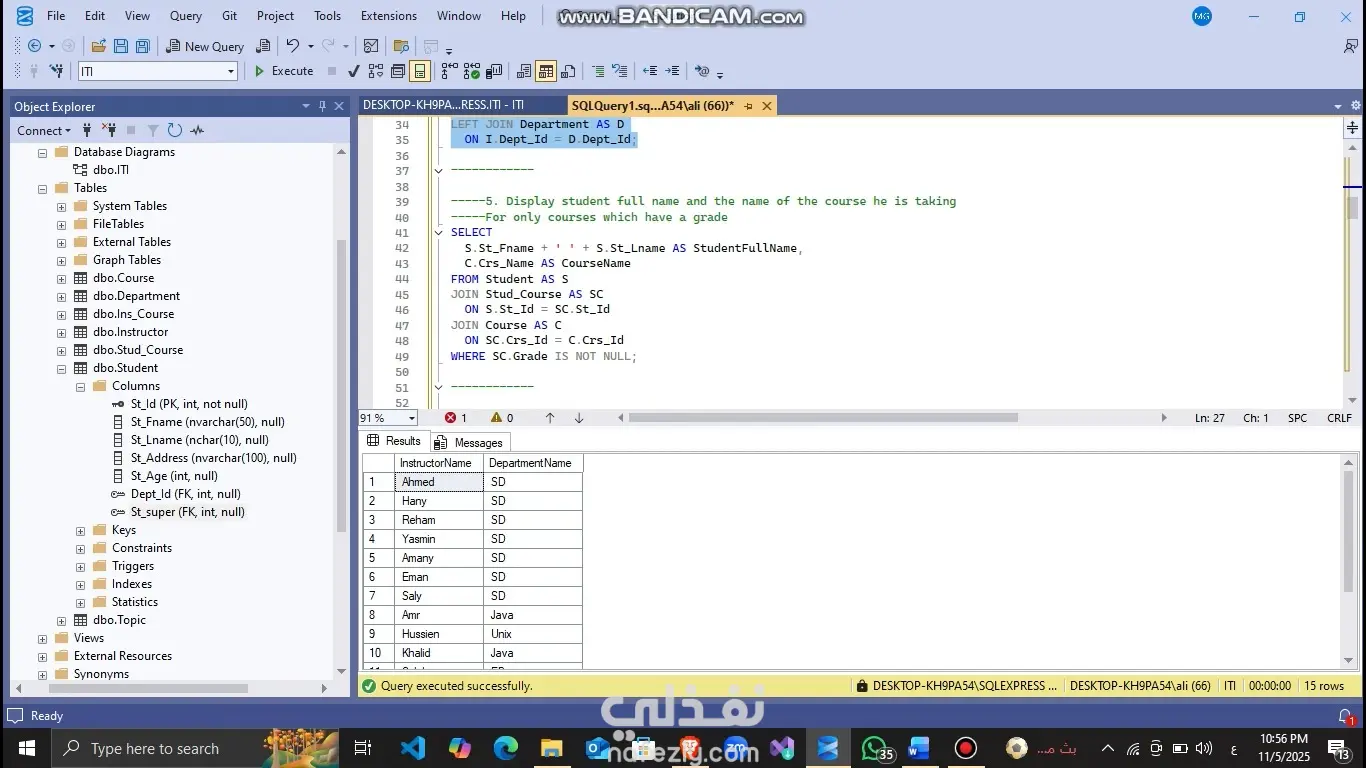Click the New Query button
The image size is (1366, 768).
point(205,46)
